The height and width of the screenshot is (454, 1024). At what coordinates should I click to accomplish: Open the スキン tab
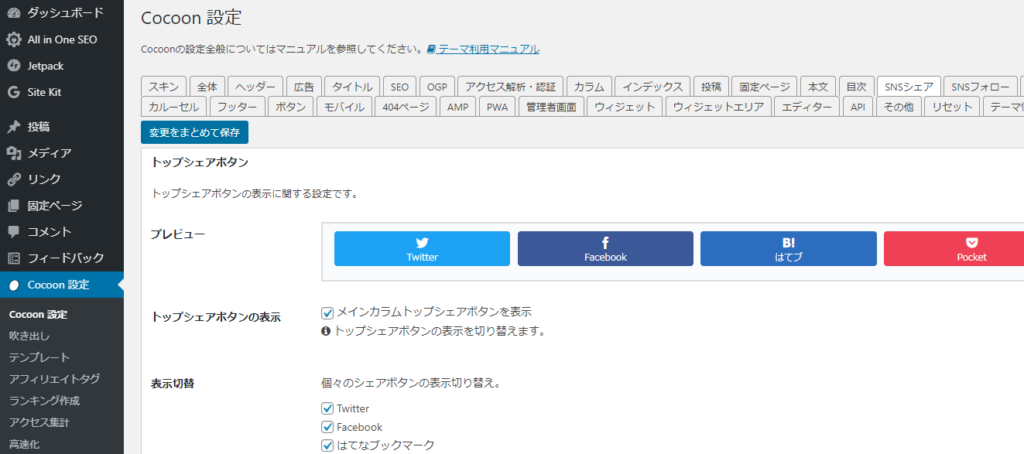(x=164, y=86)
